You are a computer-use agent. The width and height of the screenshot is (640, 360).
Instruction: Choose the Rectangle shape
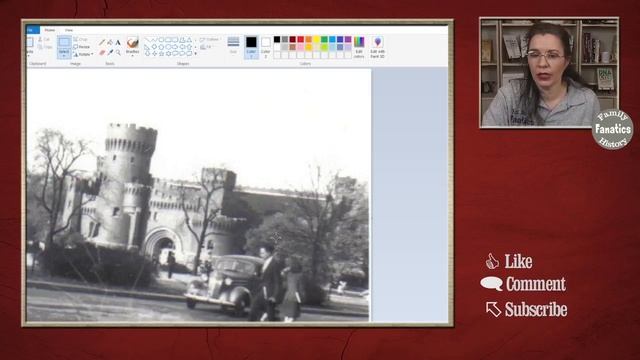[168, 40]
